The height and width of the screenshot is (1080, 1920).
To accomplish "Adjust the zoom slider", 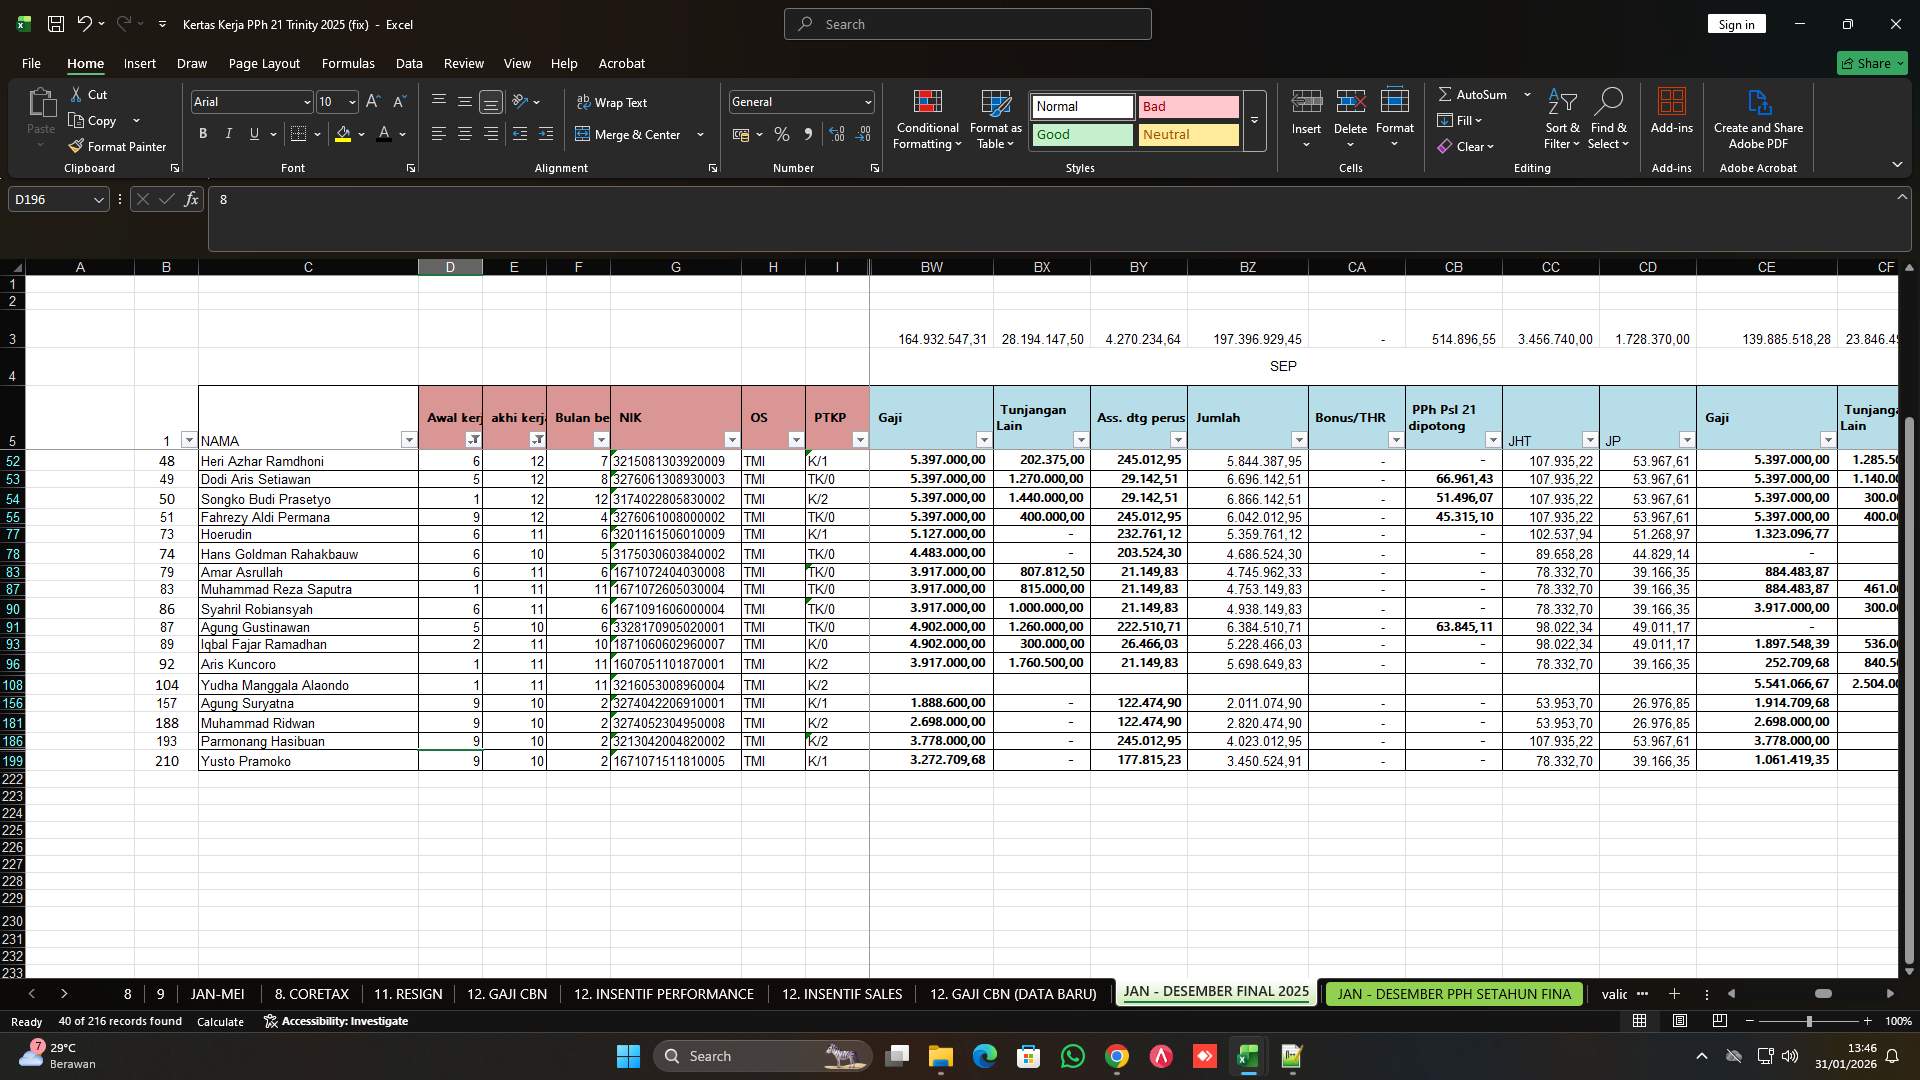I will coord(1808,1021).
